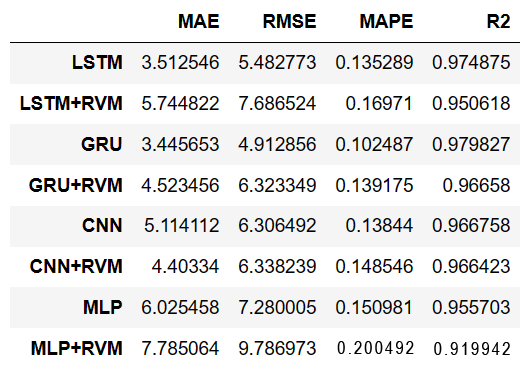Click LSTM R2 value 0.974875
This screenshot has width=525, height=372.
pyautogui.click(x=471, y=63)
